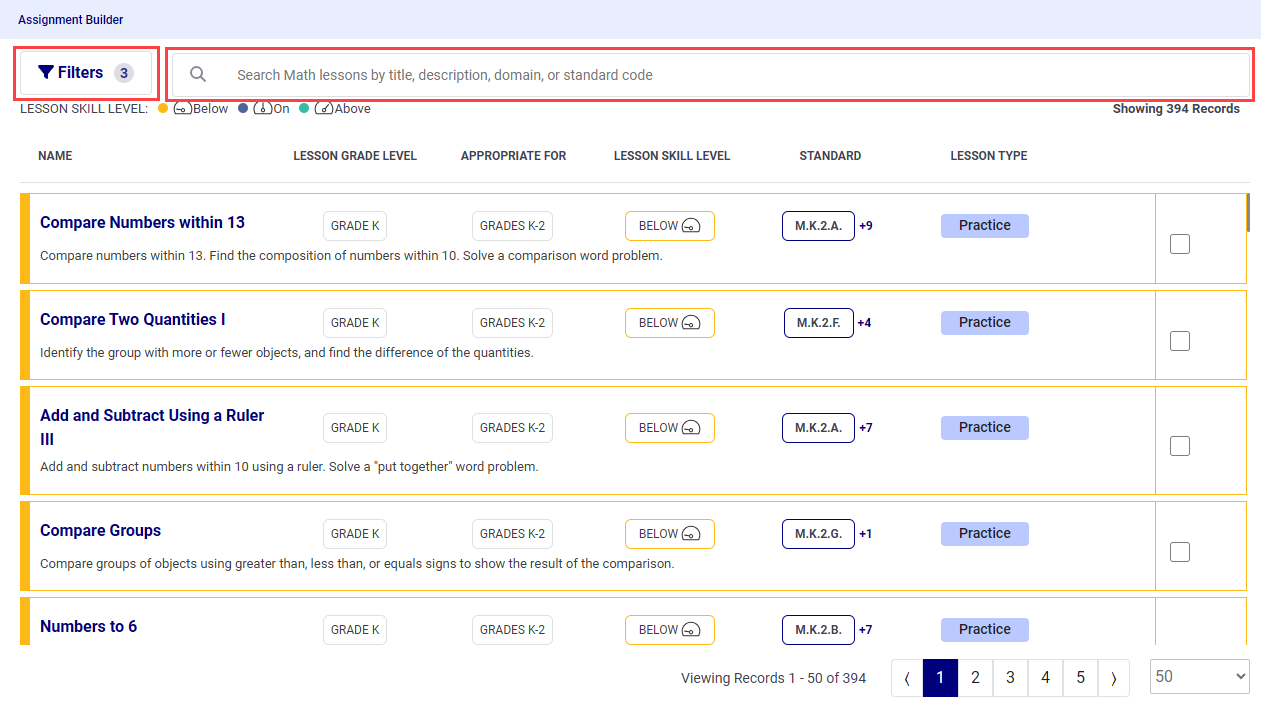
Task: Go to page 3 of the results
Action: (1010, 677)
